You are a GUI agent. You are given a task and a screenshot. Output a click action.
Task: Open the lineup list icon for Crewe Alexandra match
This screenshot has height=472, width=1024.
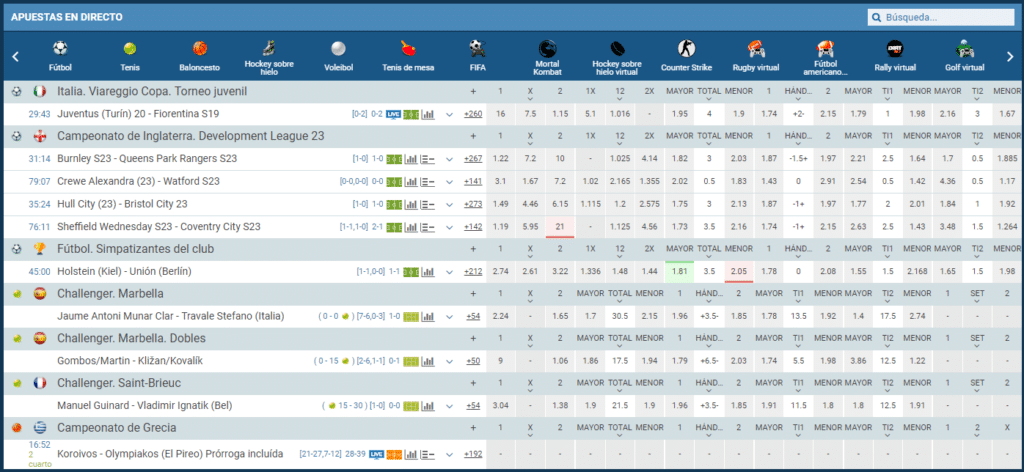pos(427,181)
